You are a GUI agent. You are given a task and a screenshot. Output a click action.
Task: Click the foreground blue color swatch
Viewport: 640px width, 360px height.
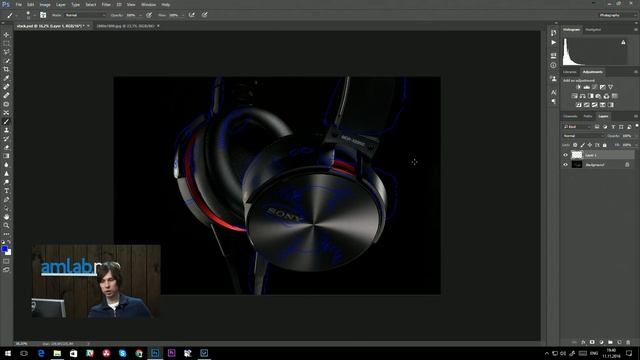click(x=4, y=249)
